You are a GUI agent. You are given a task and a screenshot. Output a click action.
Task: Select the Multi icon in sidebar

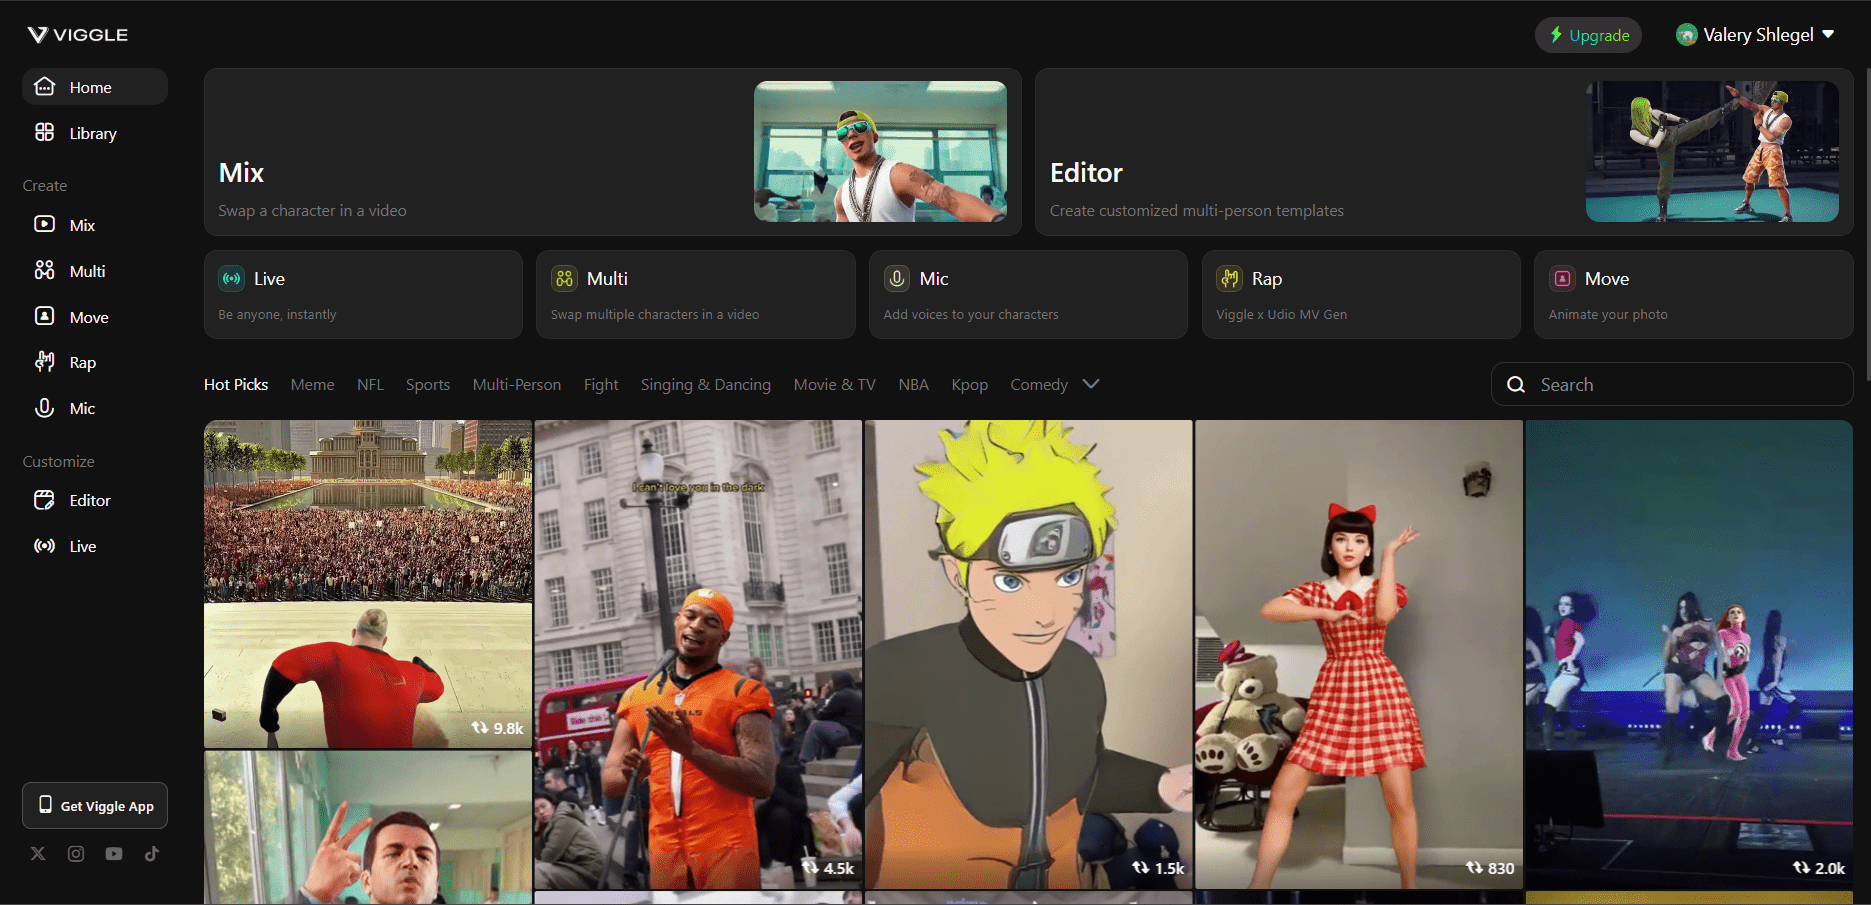click(45, 271)
